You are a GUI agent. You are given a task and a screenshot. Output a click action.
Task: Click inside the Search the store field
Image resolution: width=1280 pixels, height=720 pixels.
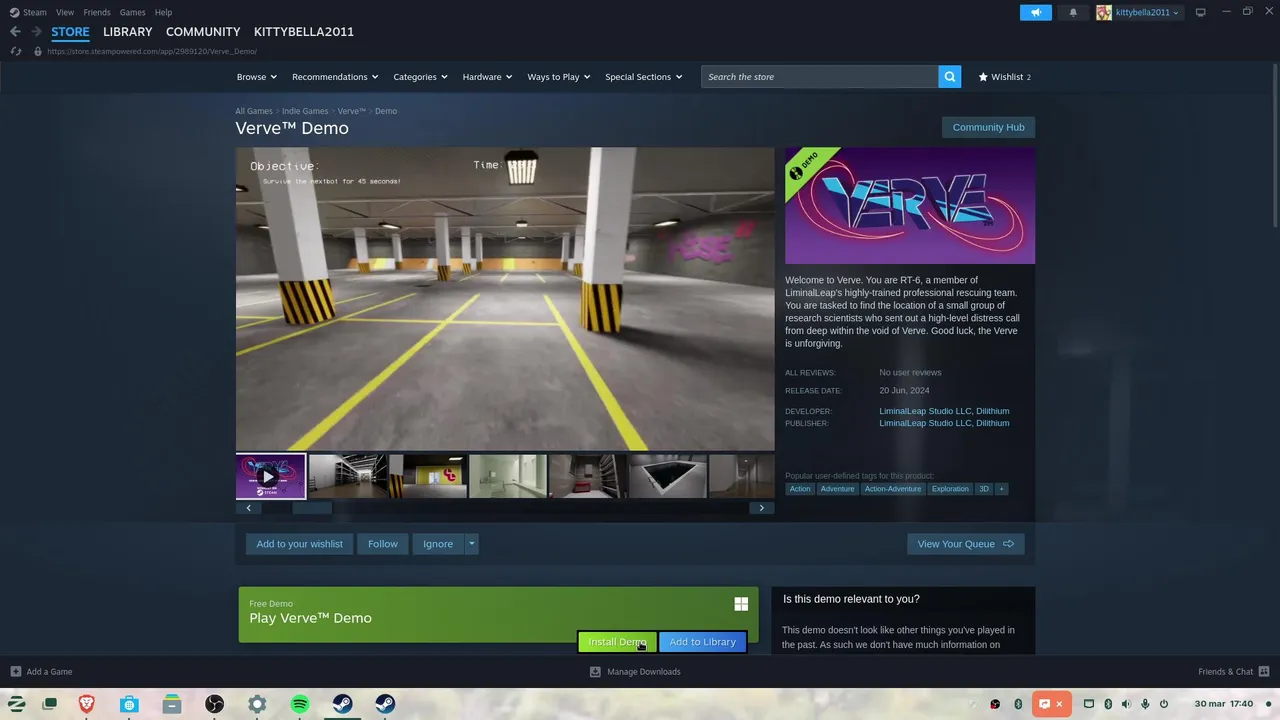820,77
